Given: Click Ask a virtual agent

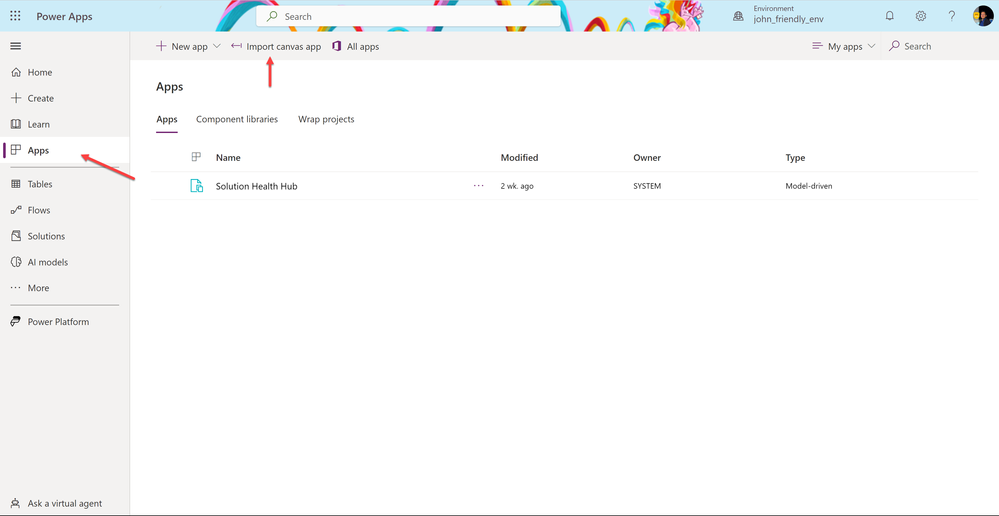Looking at the screenshot, I should (65, 503).
